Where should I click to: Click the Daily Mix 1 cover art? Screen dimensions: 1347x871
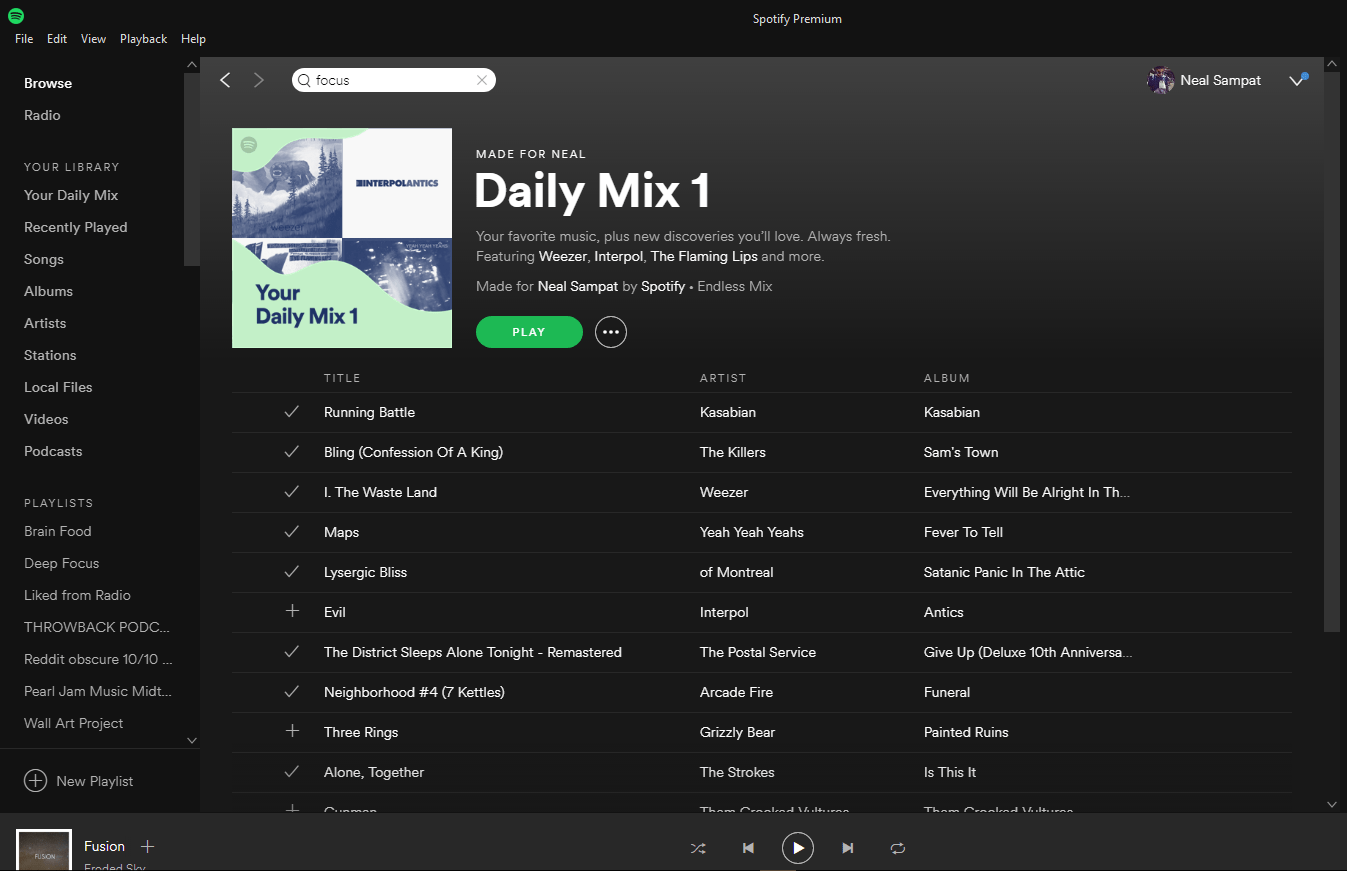pos(342,238)
